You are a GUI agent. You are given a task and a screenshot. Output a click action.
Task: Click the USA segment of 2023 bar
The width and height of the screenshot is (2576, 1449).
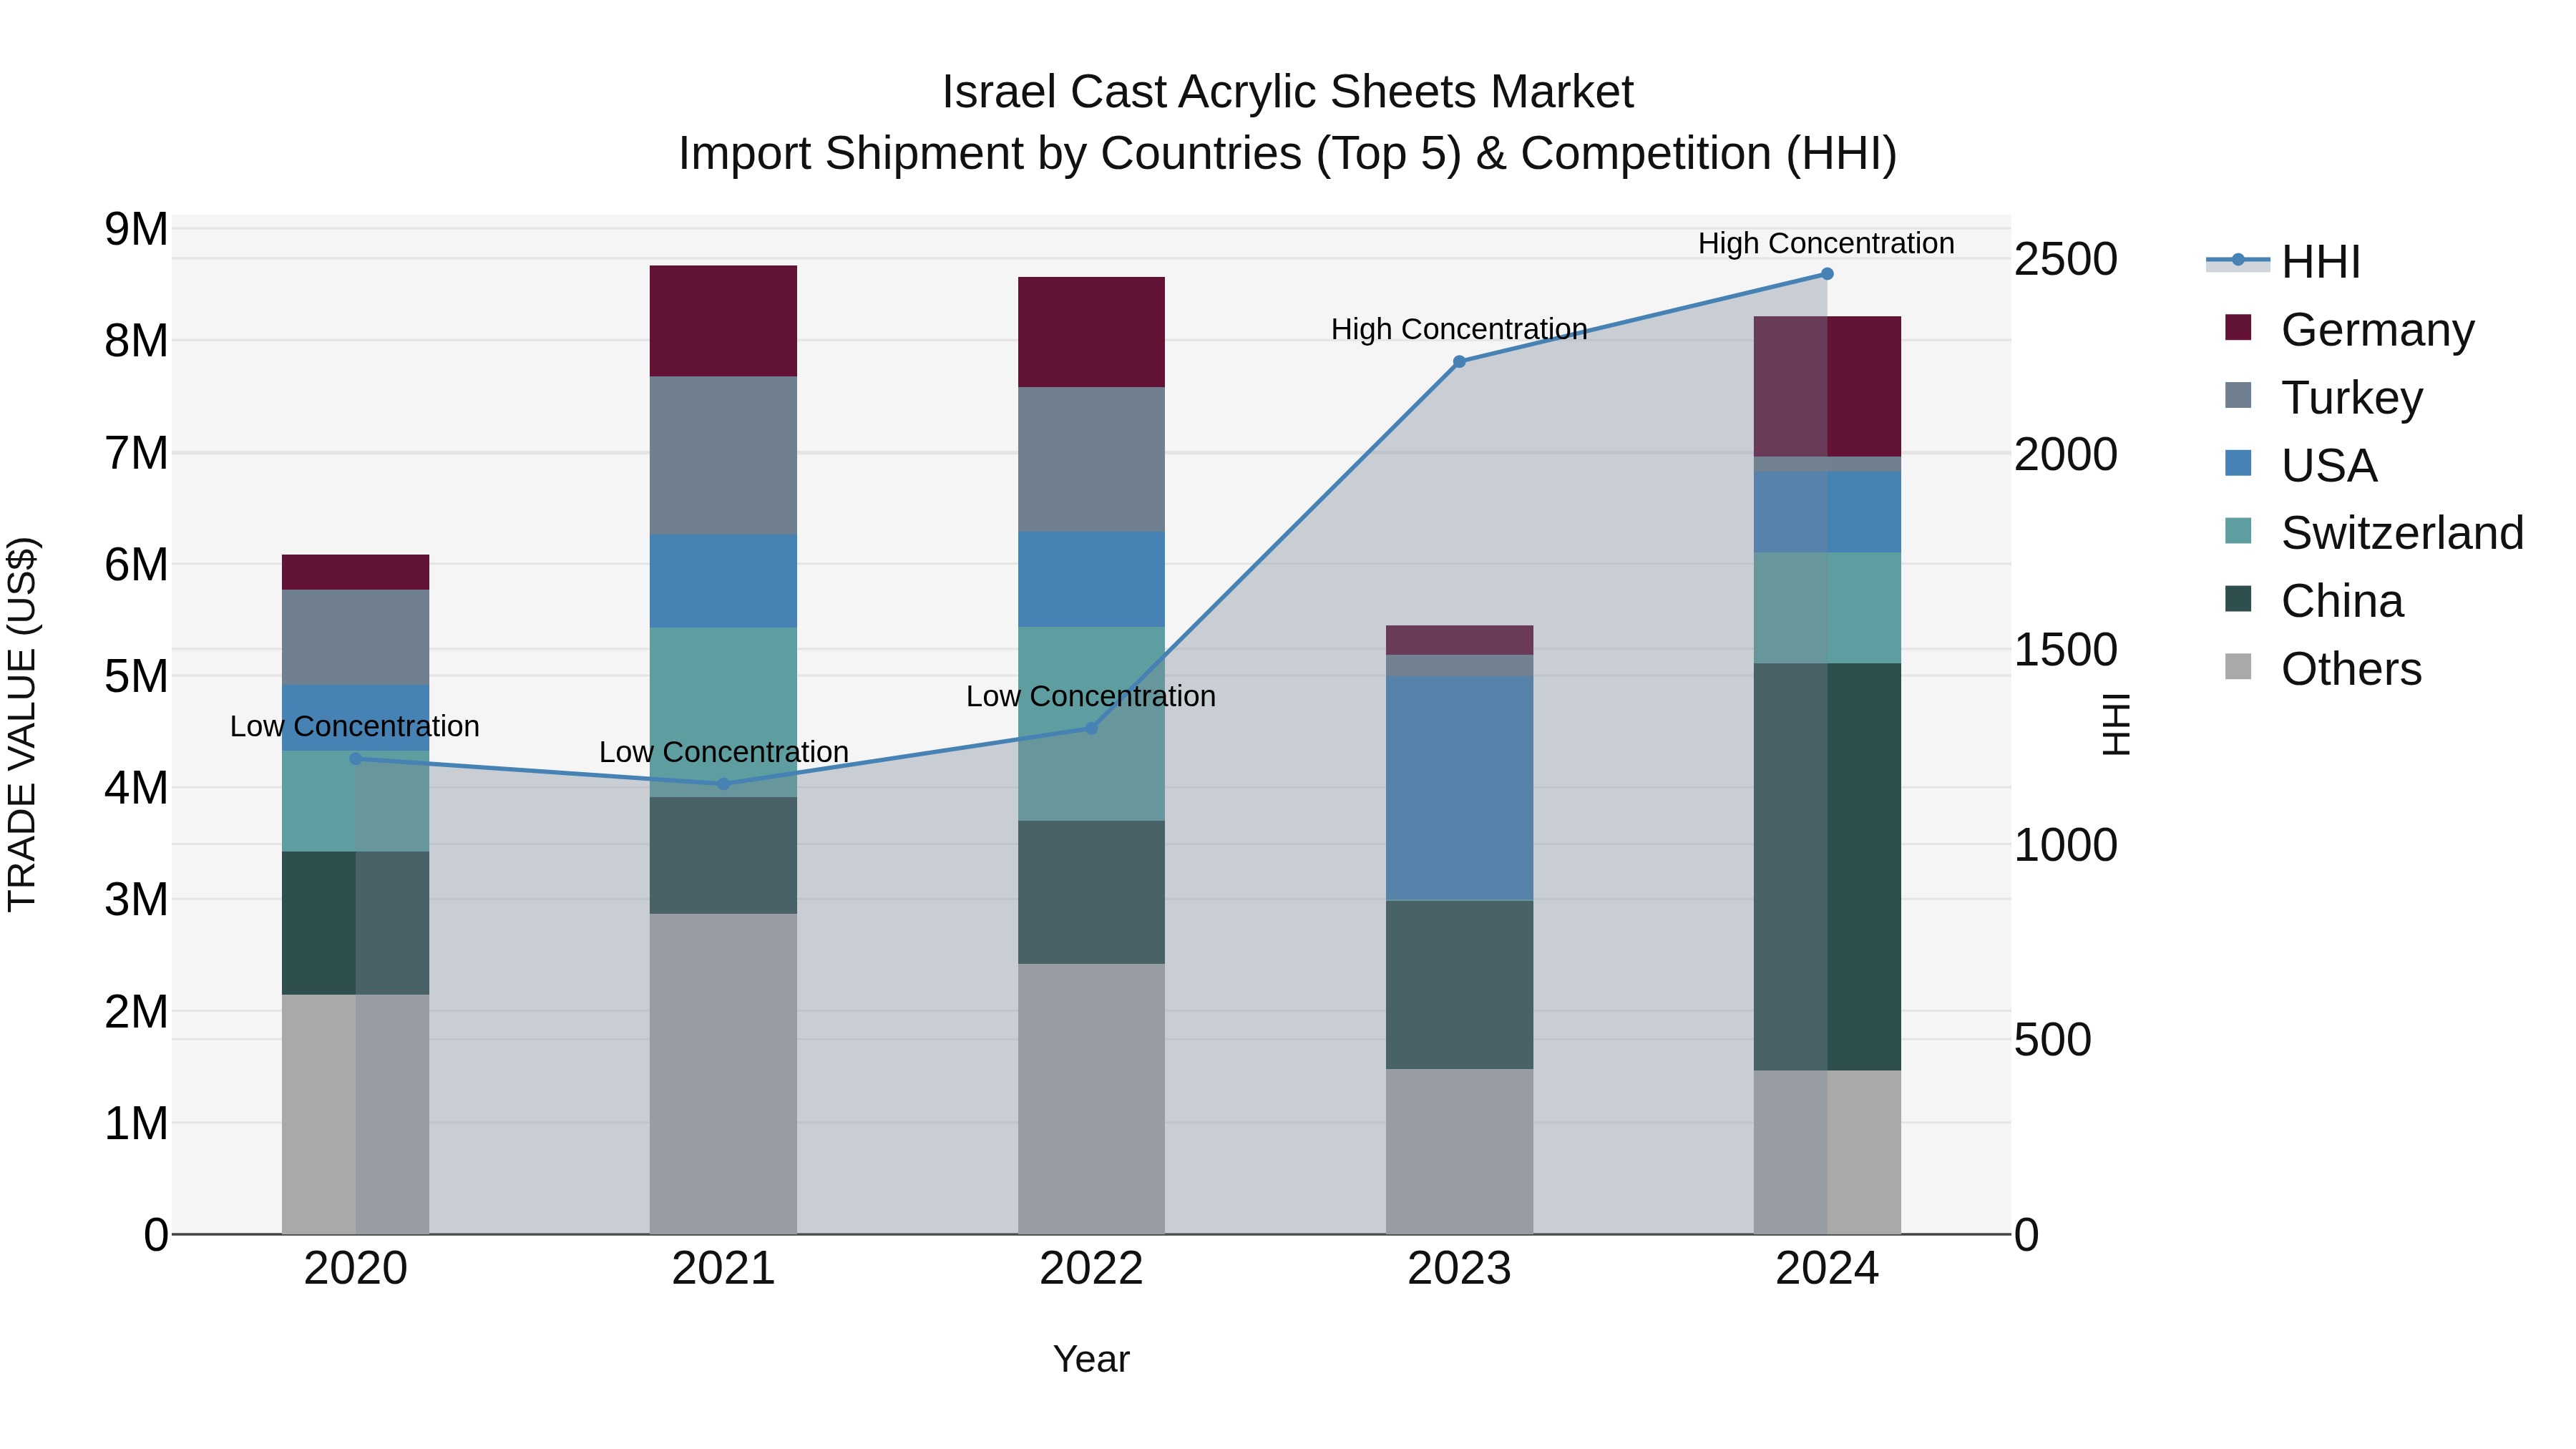[1459, 788]
